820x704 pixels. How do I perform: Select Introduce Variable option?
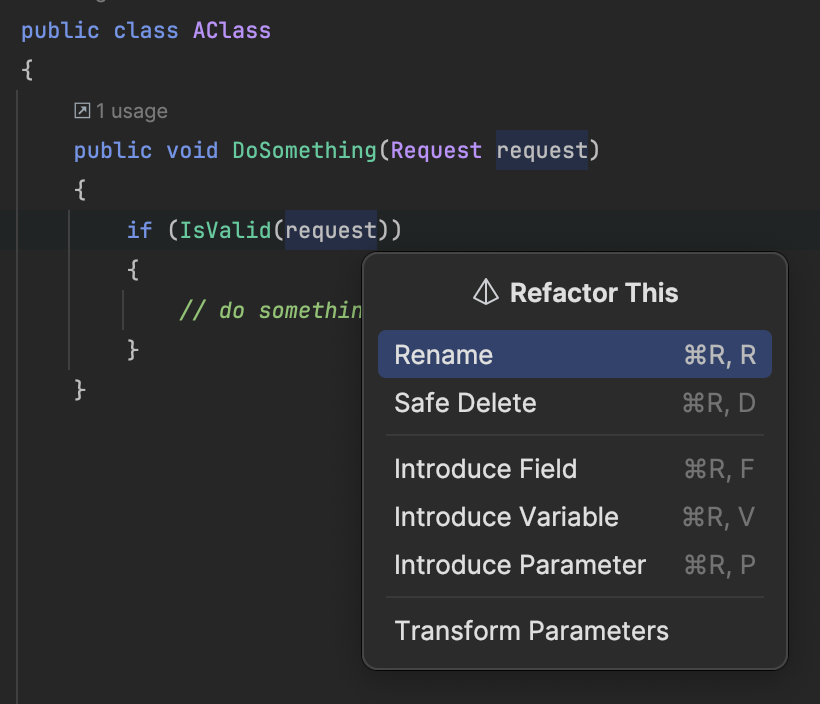click(506, 517)
